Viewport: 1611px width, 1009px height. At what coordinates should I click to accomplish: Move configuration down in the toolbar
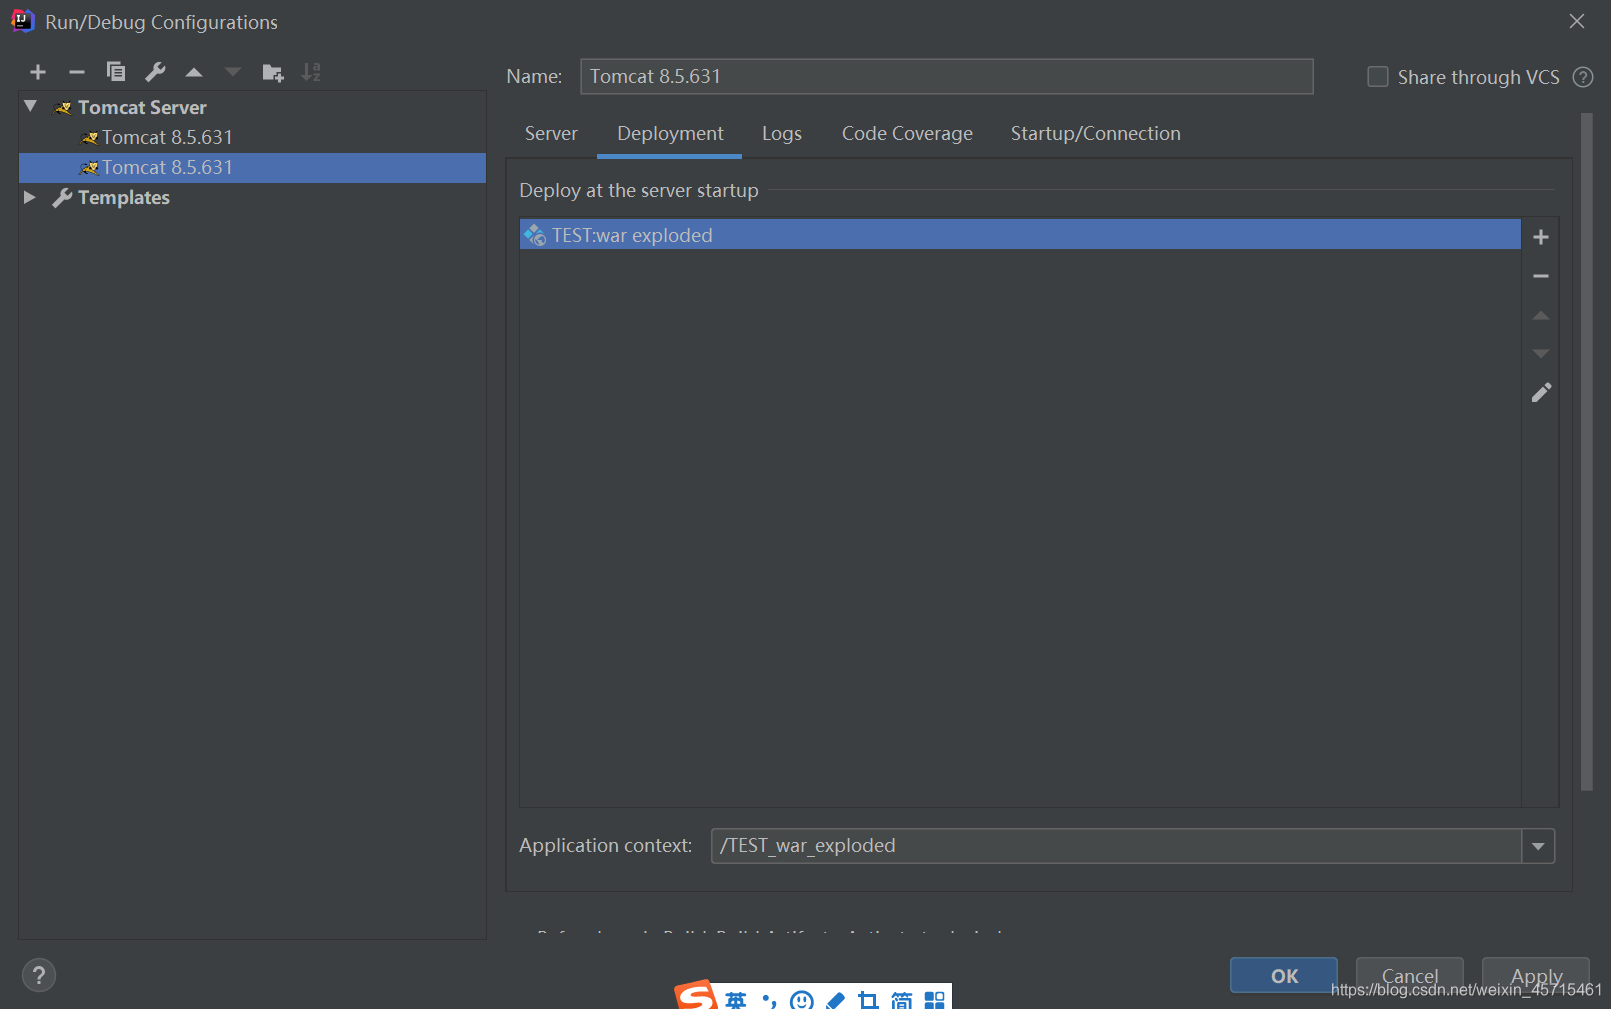[x=233, y=72]
